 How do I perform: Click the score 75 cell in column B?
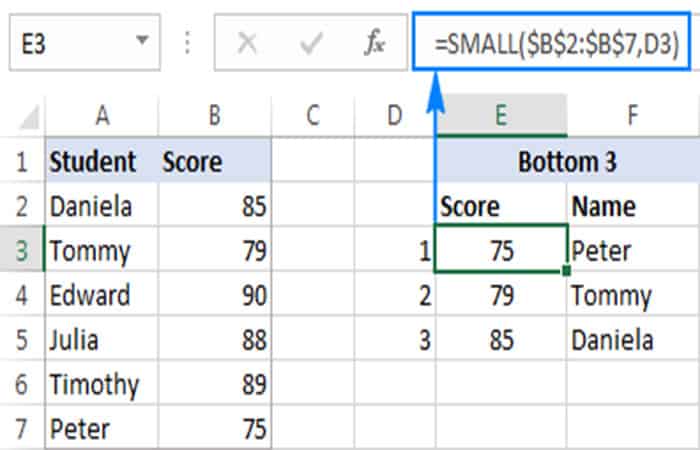(215, 427)
